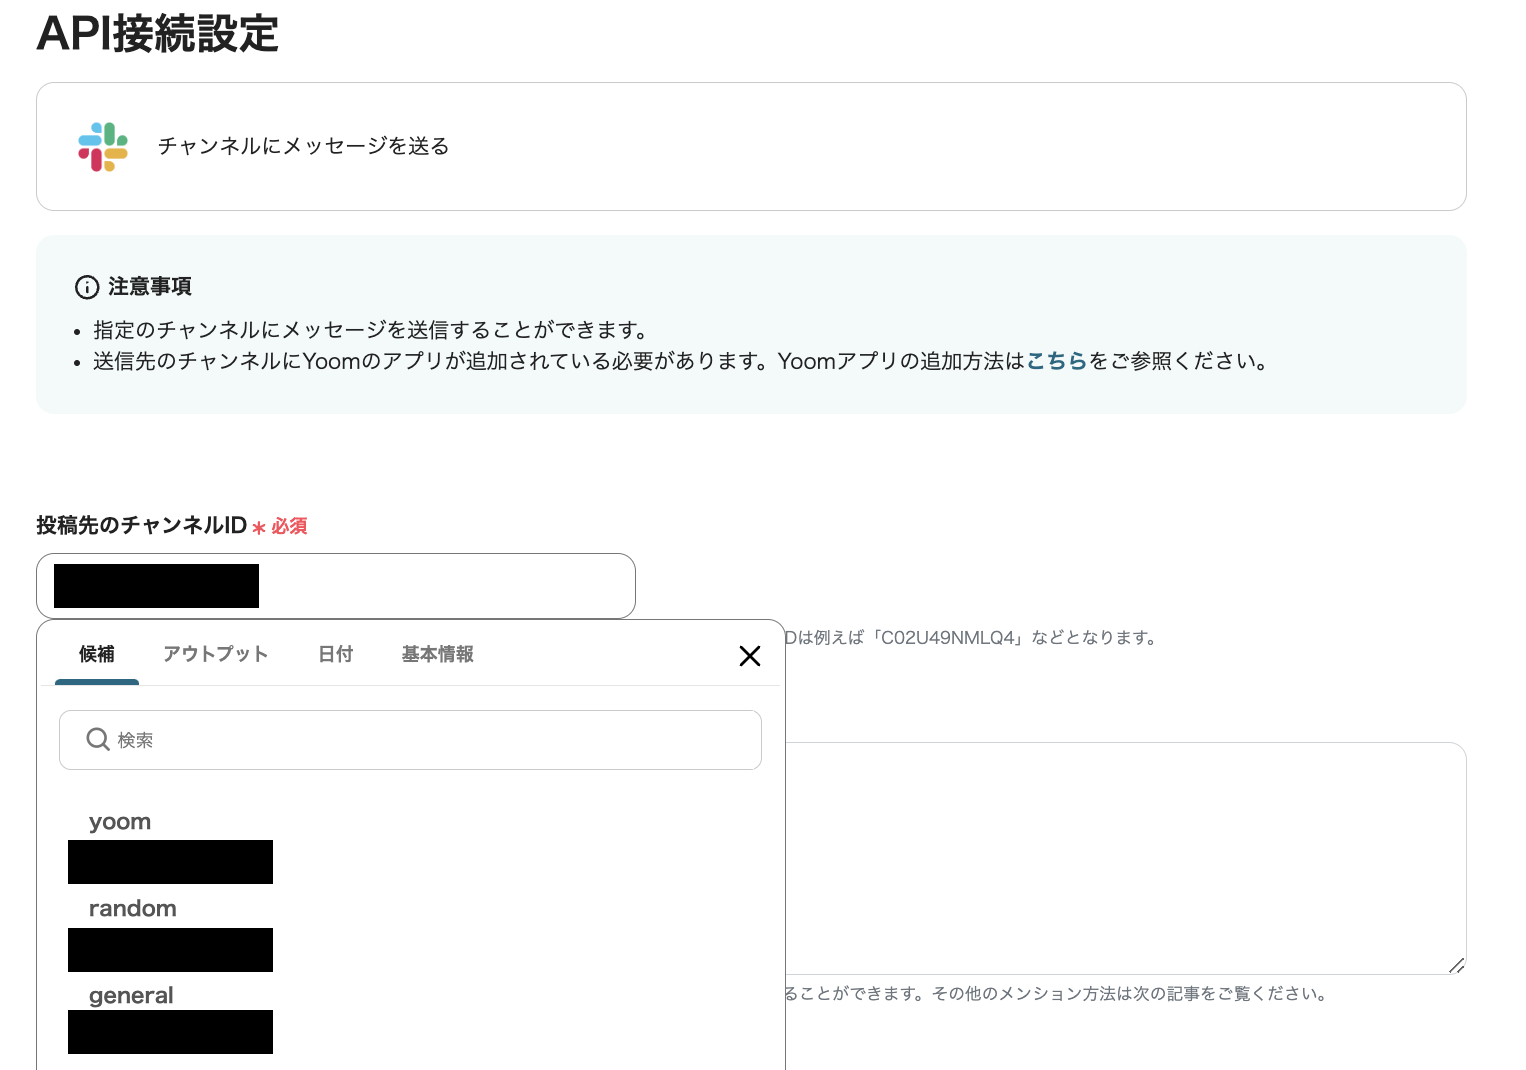The width and height of the screenshot is (1526, 1070).
Task: Click the textarea resize handle
Action: tap(1456, 965)
